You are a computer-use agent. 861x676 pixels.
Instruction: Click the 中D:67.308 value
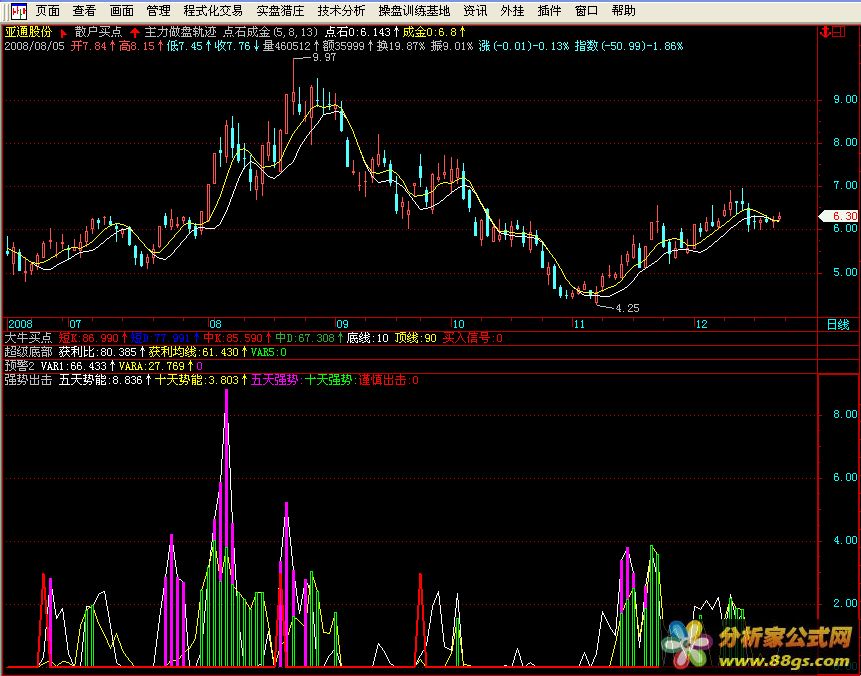[305, 338]
